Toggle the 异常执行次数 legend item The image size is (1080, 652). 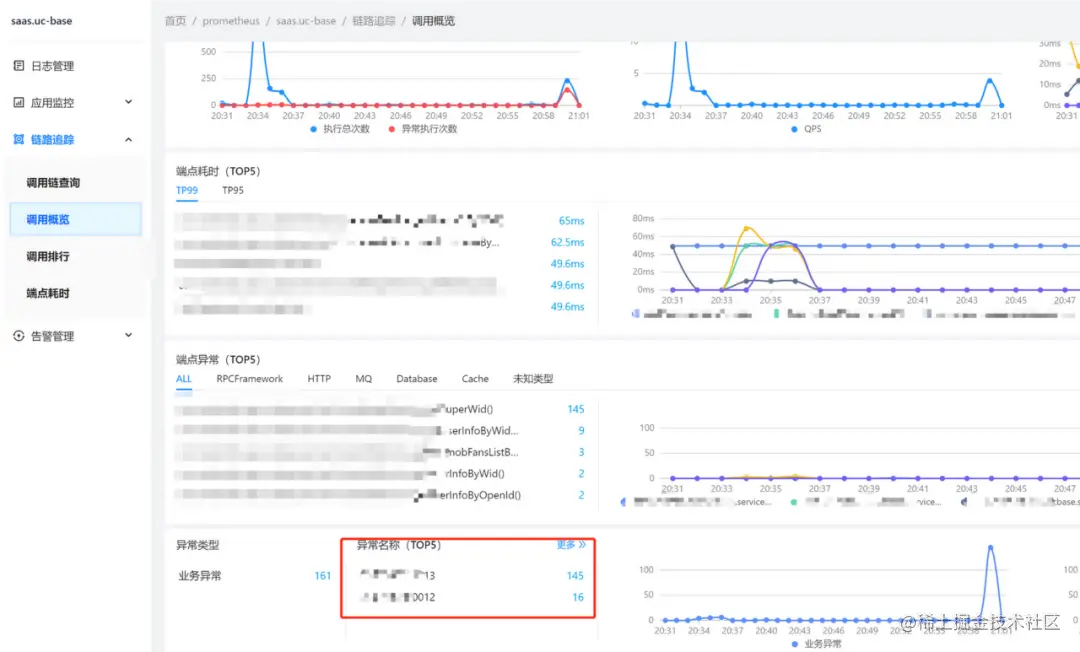coord(423,129)
